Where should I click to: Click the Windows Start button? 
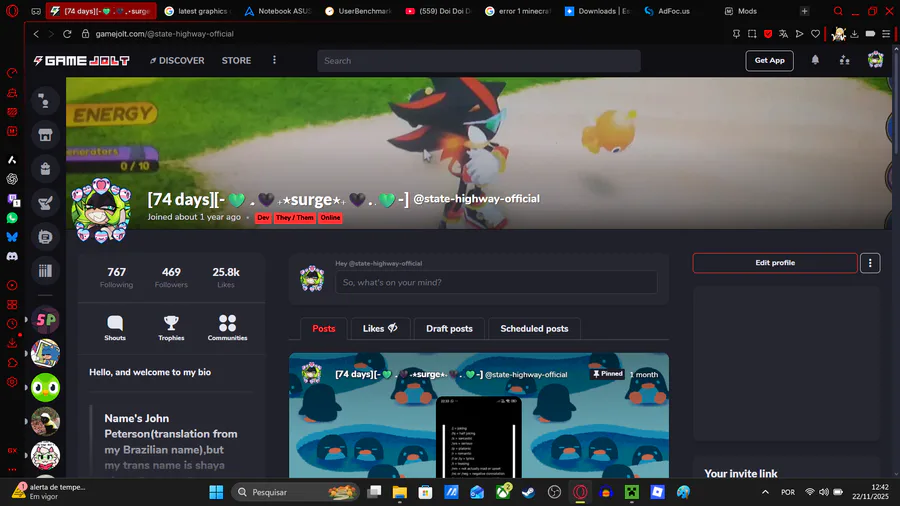(216, 492)
